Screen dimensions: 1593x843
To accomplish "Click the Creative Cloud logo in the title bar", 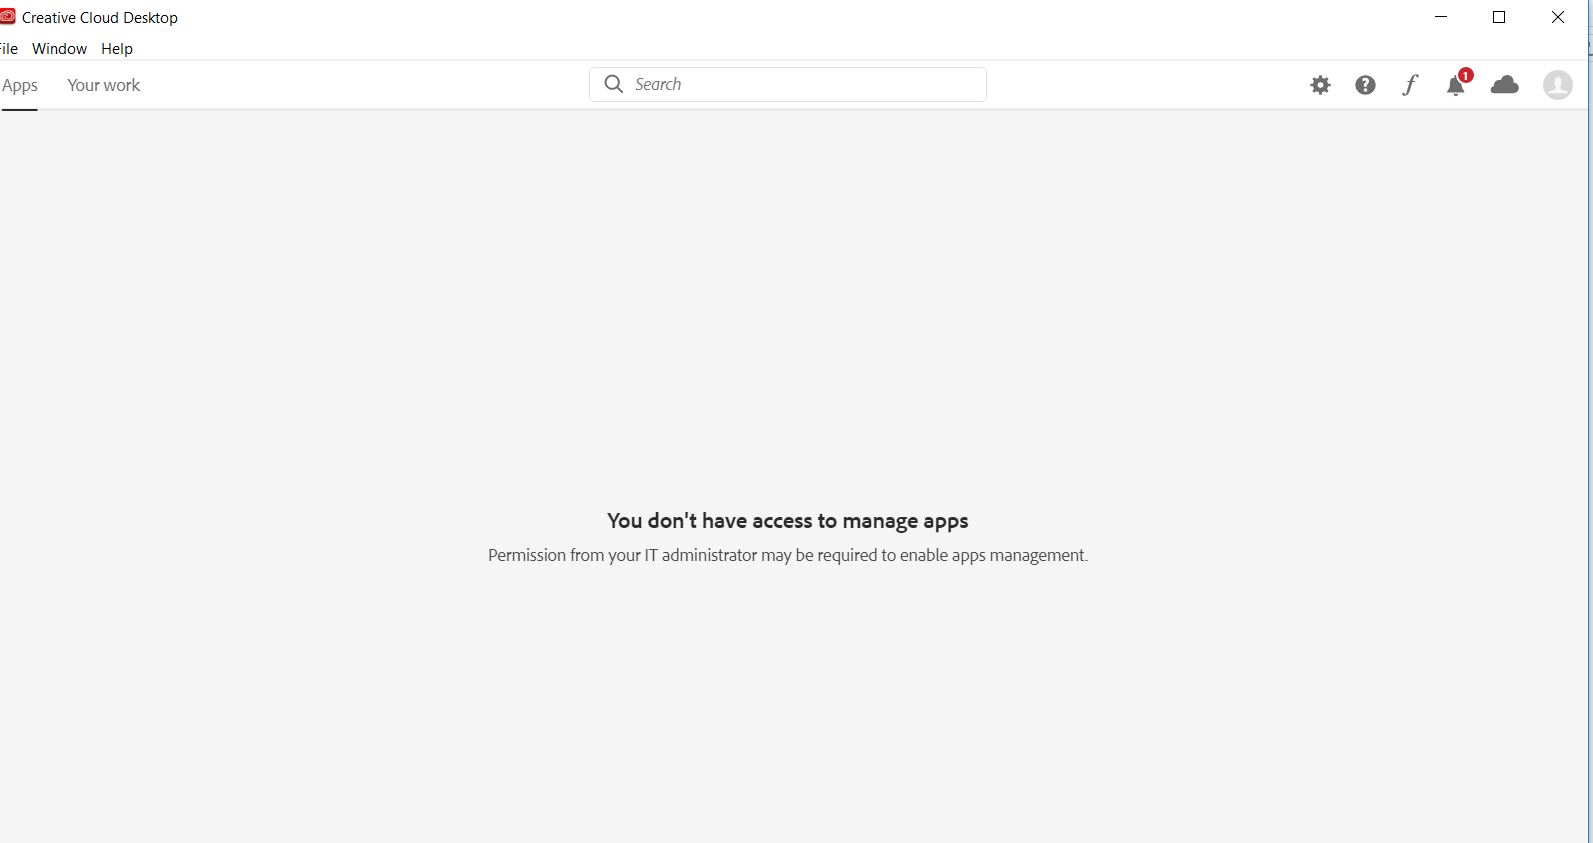I will [8, 17].
